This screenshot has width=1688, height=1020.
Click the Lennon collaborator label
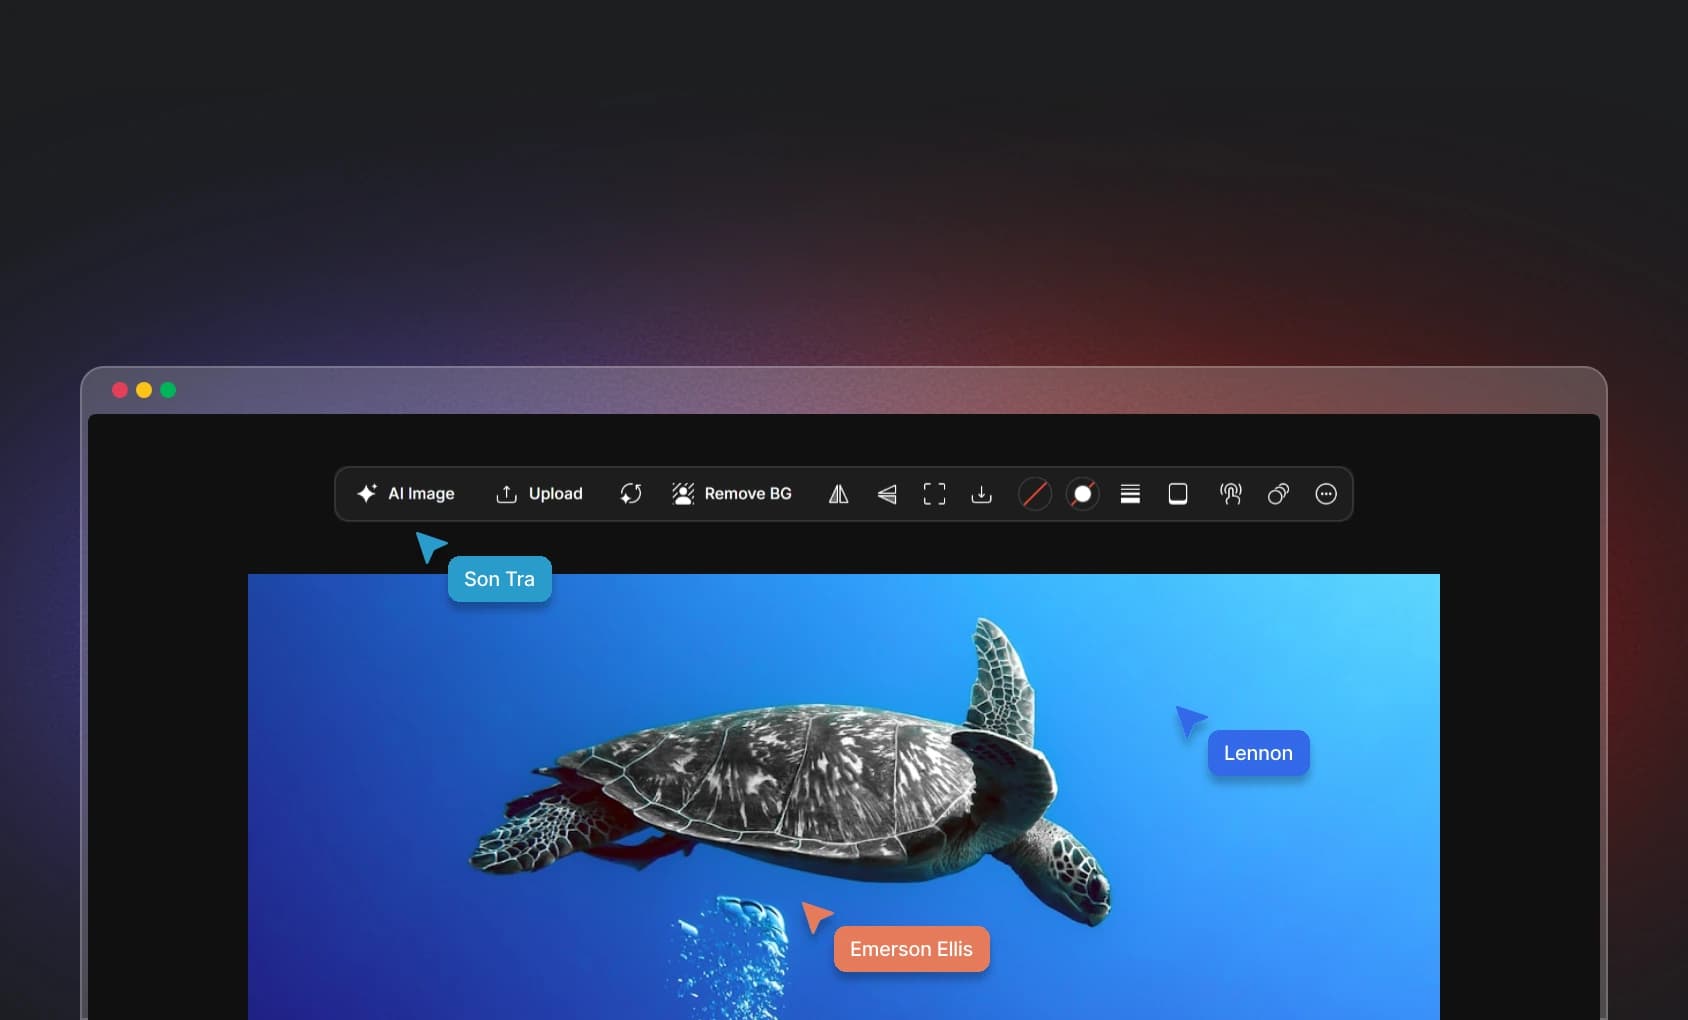(1259, 753)
